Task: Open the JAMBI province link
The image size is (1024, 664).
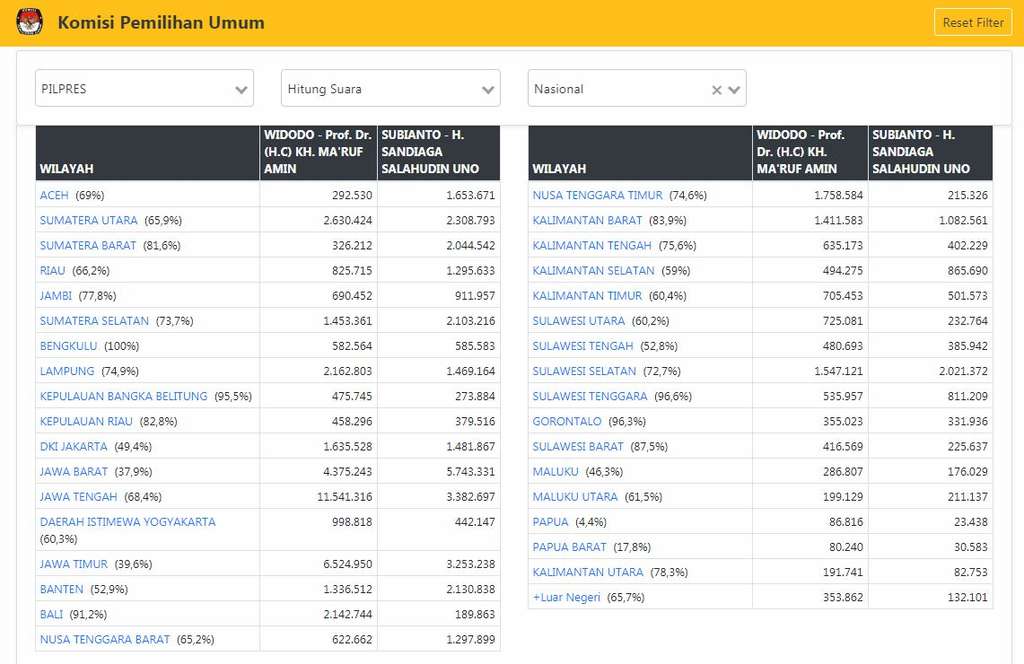Action: pyautogui.click(x=56, y=296)
